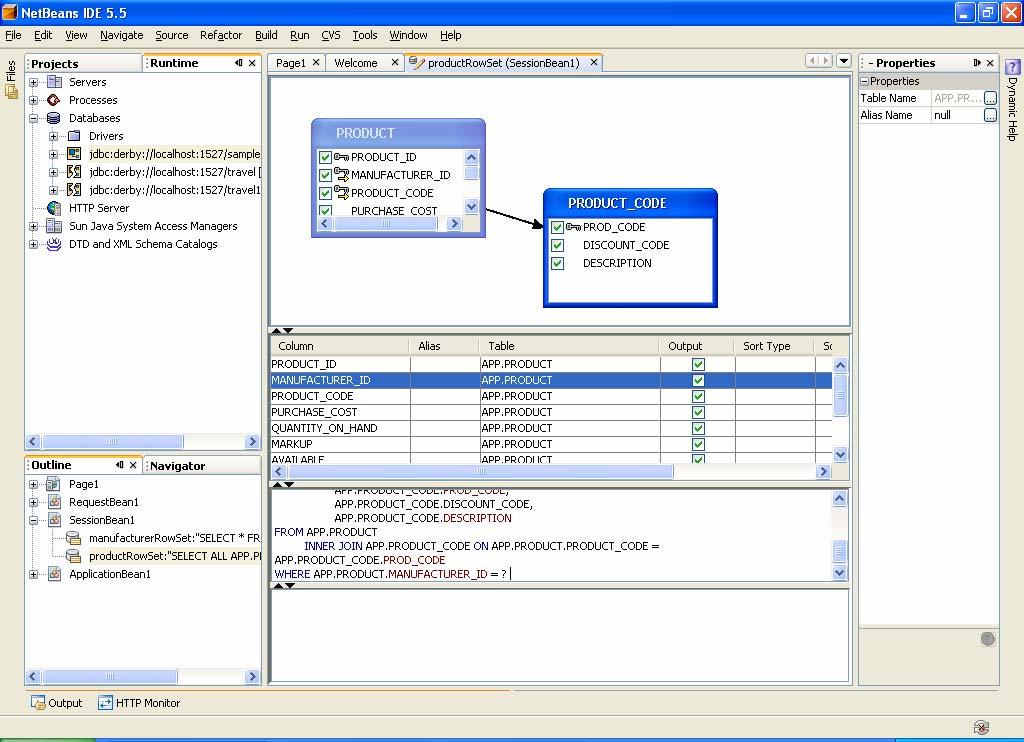
Task: Click the PROD_CODE key icon
Action: click(x=573, y=227)
